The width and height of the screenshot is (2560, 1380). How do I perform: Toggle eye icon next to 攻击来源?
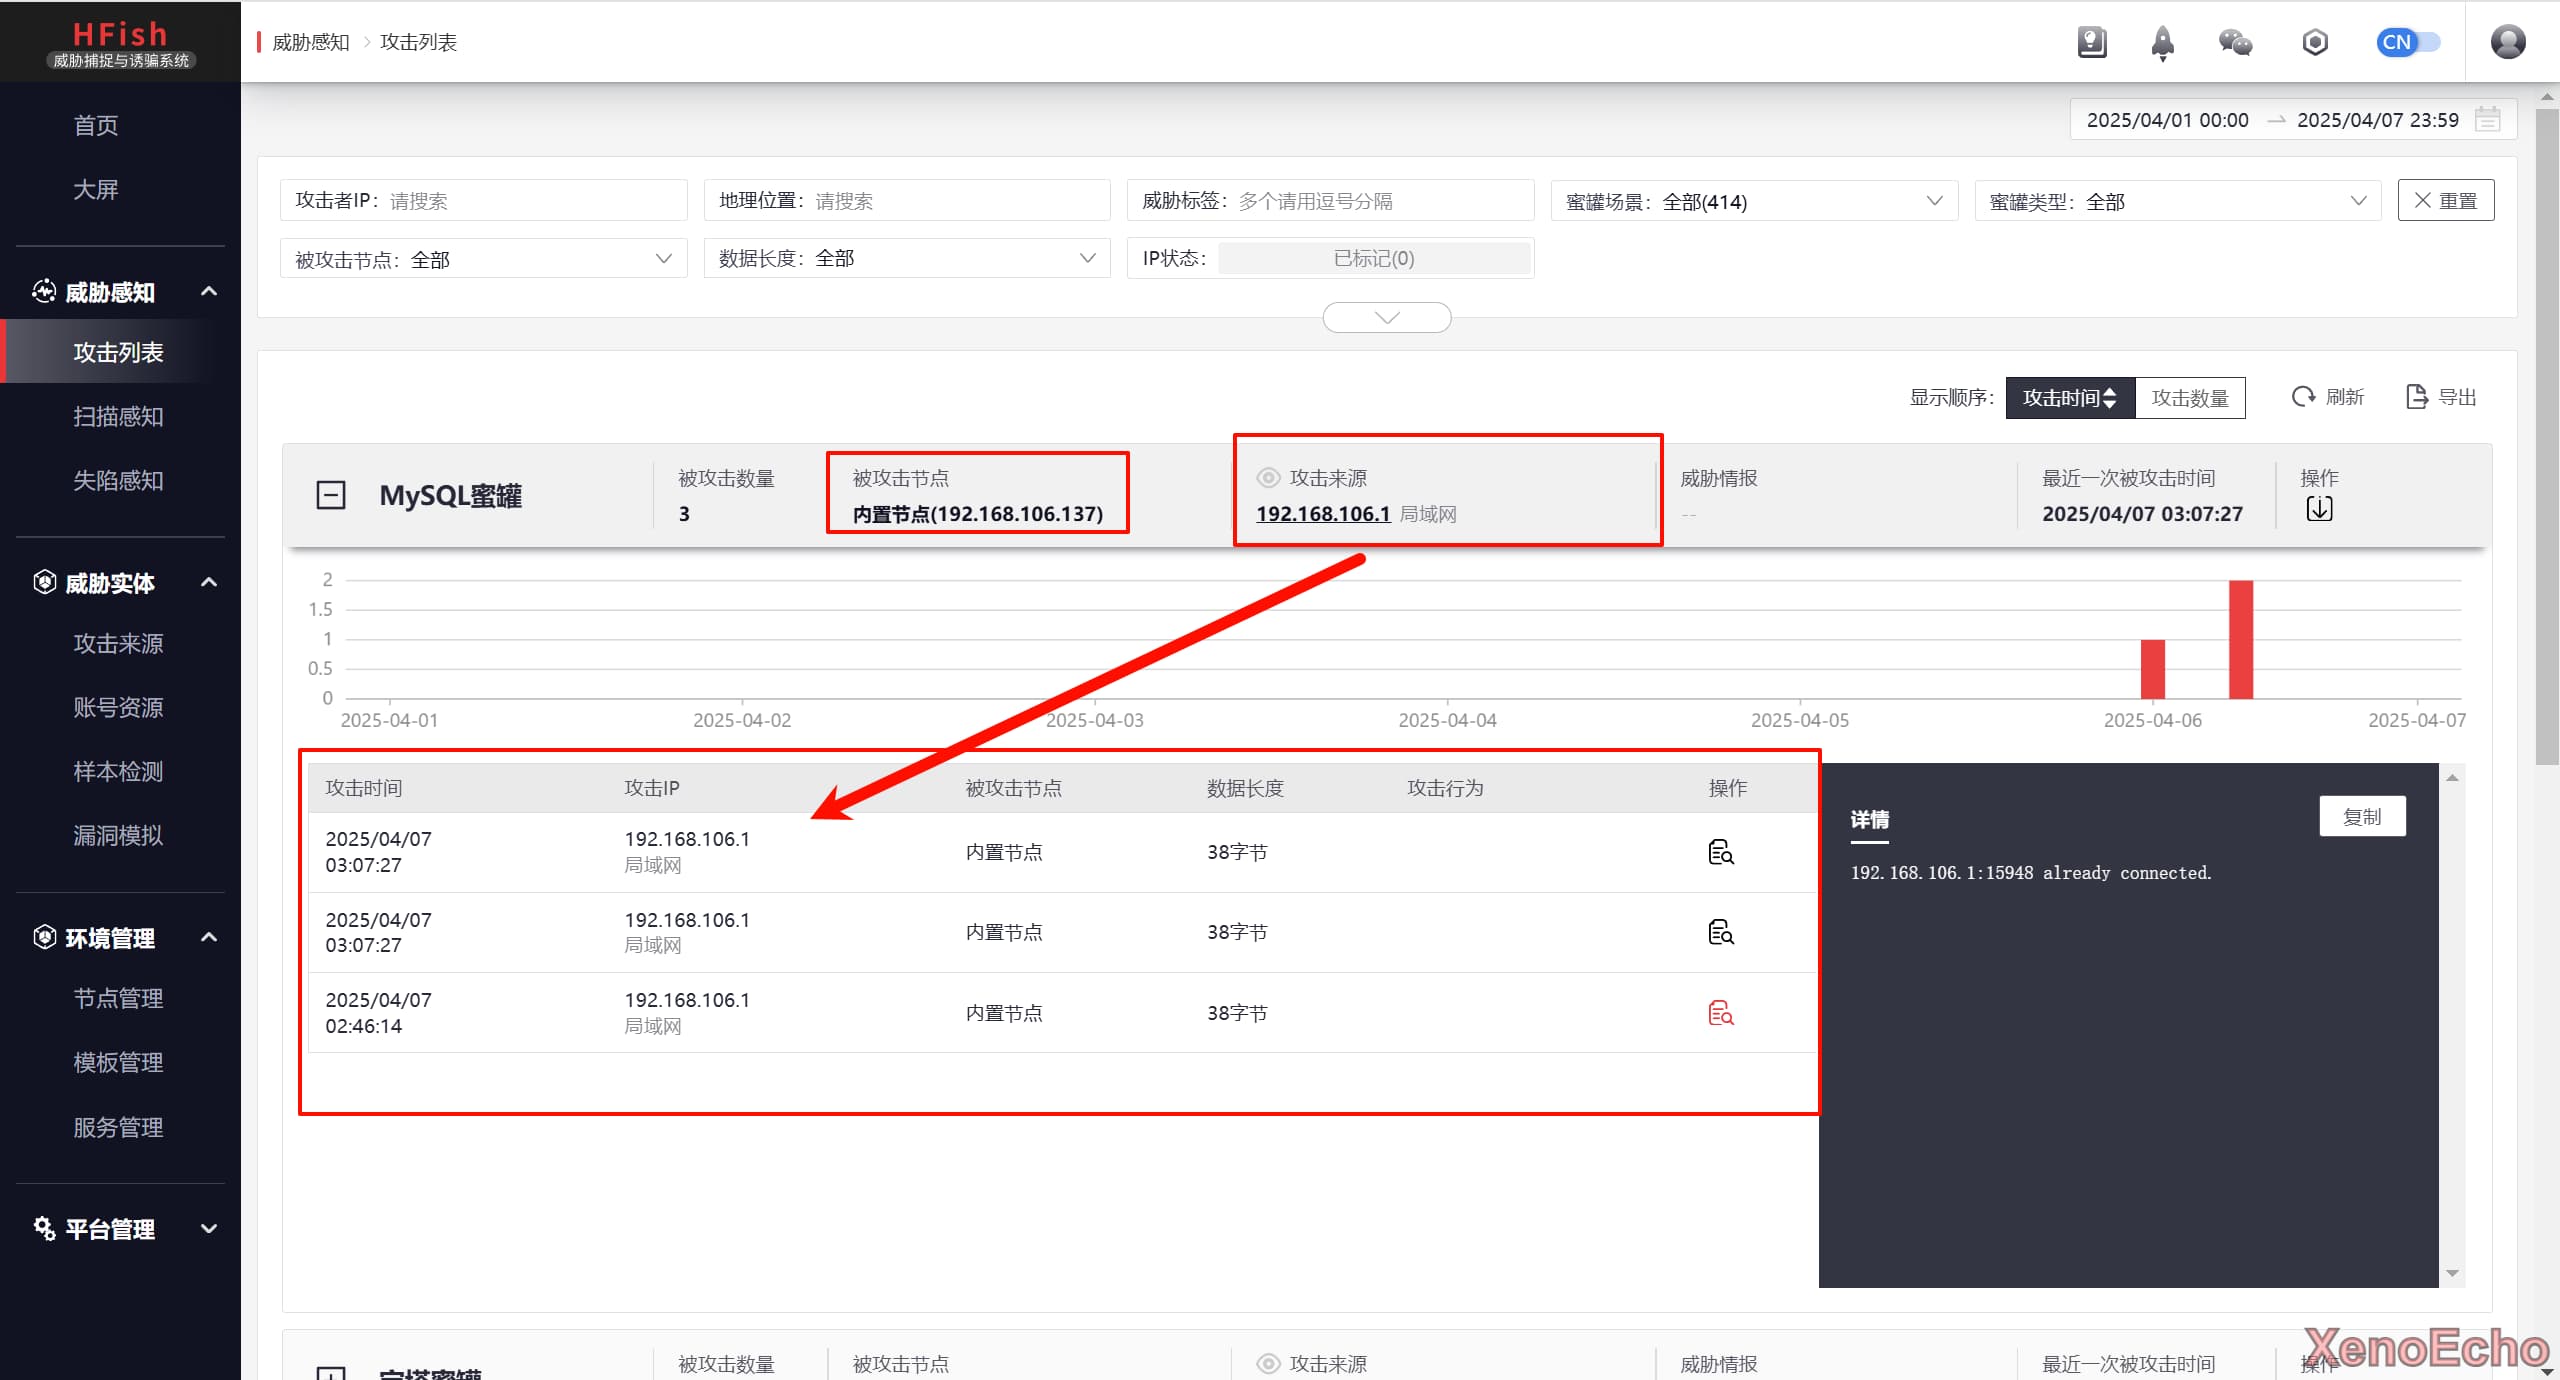coord(1268,478)
